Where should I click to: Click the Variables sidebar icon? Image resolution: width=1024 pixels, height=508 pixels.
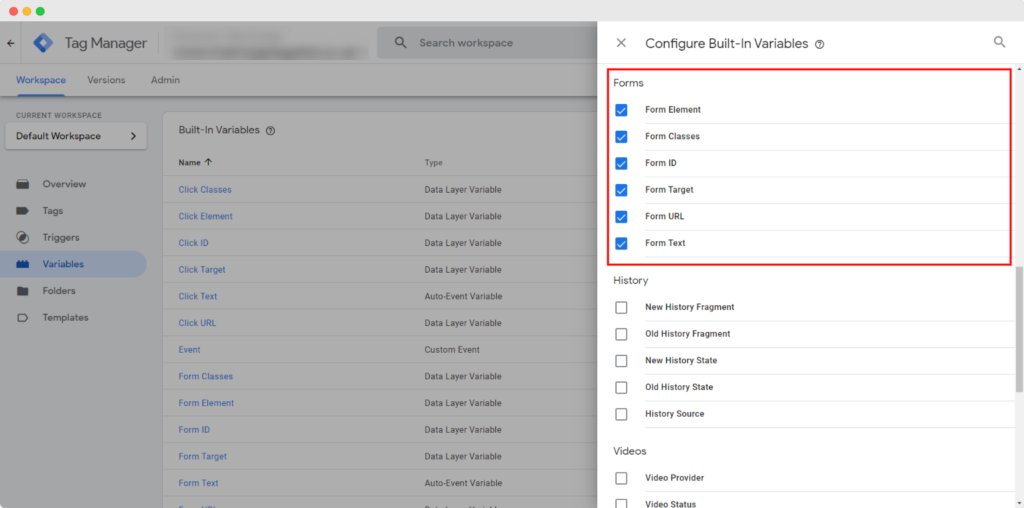pyautogui.click(x=23, y=264)
